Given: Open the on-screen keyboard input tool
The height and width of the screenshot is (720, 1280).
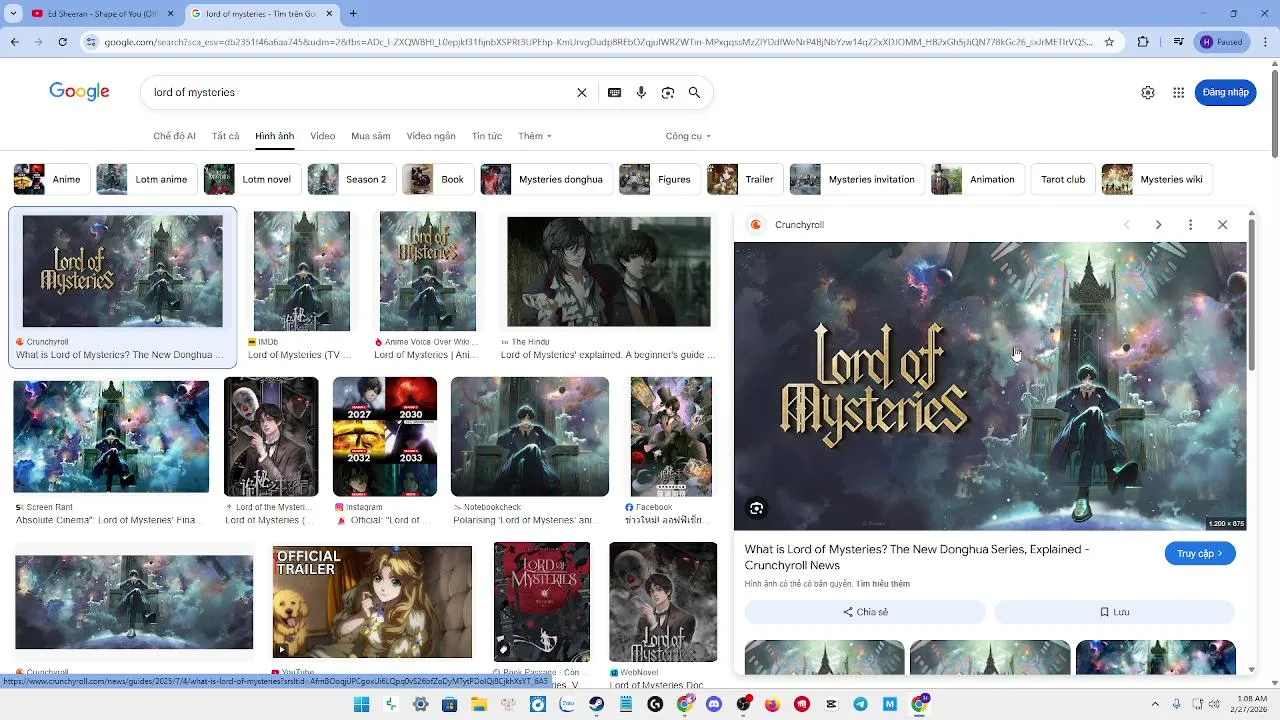Looking at the screenshot, I should pos(614,92).
